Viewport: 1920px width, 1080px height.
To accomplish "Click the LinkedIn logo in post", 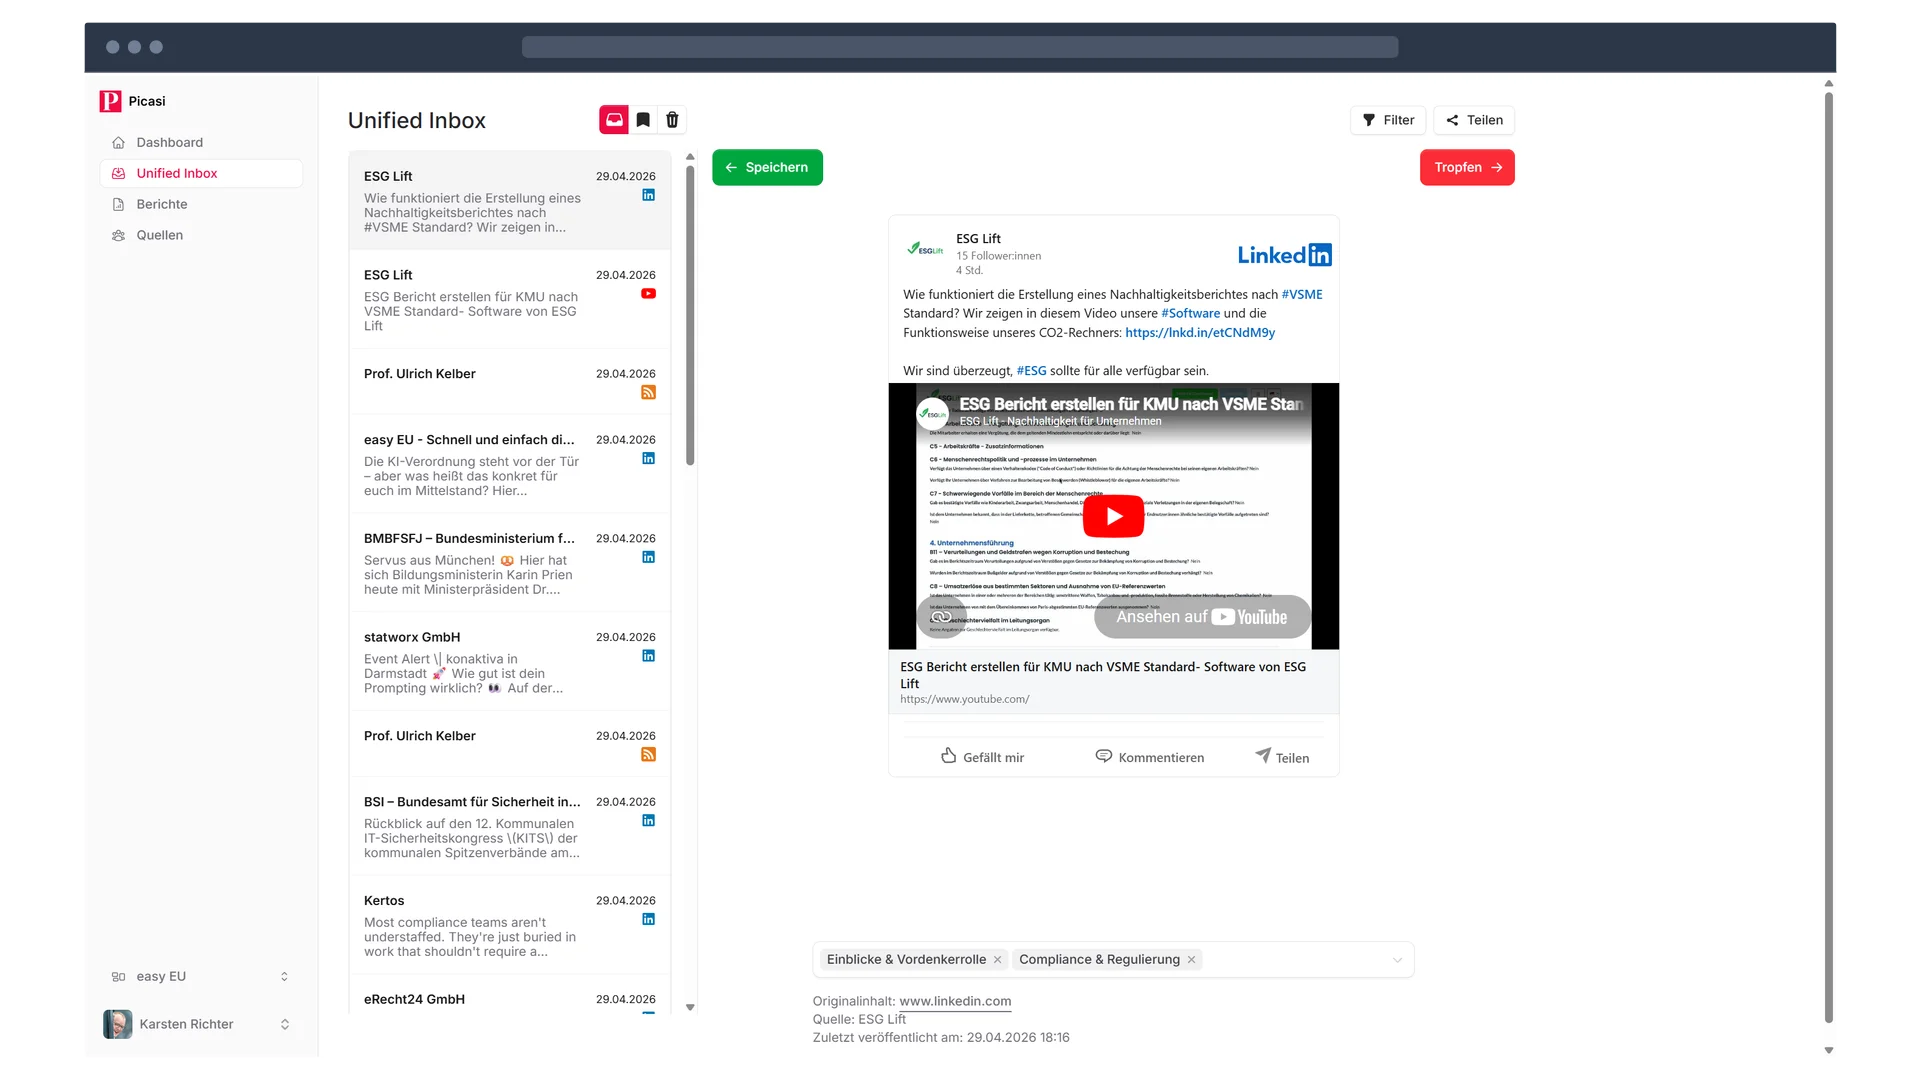I will click(1284, 255).
